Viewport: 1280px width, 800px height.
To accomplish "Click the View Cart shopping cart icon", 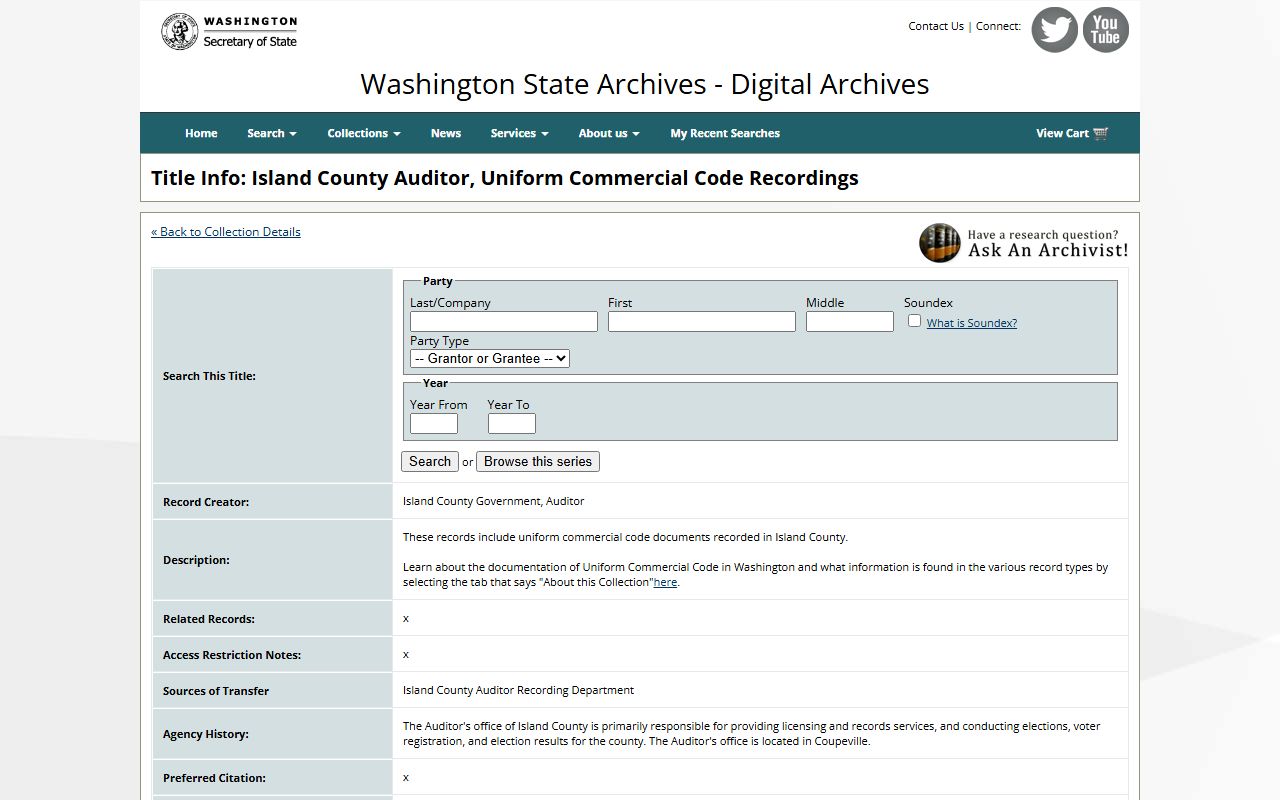I will click(1101, 133).
